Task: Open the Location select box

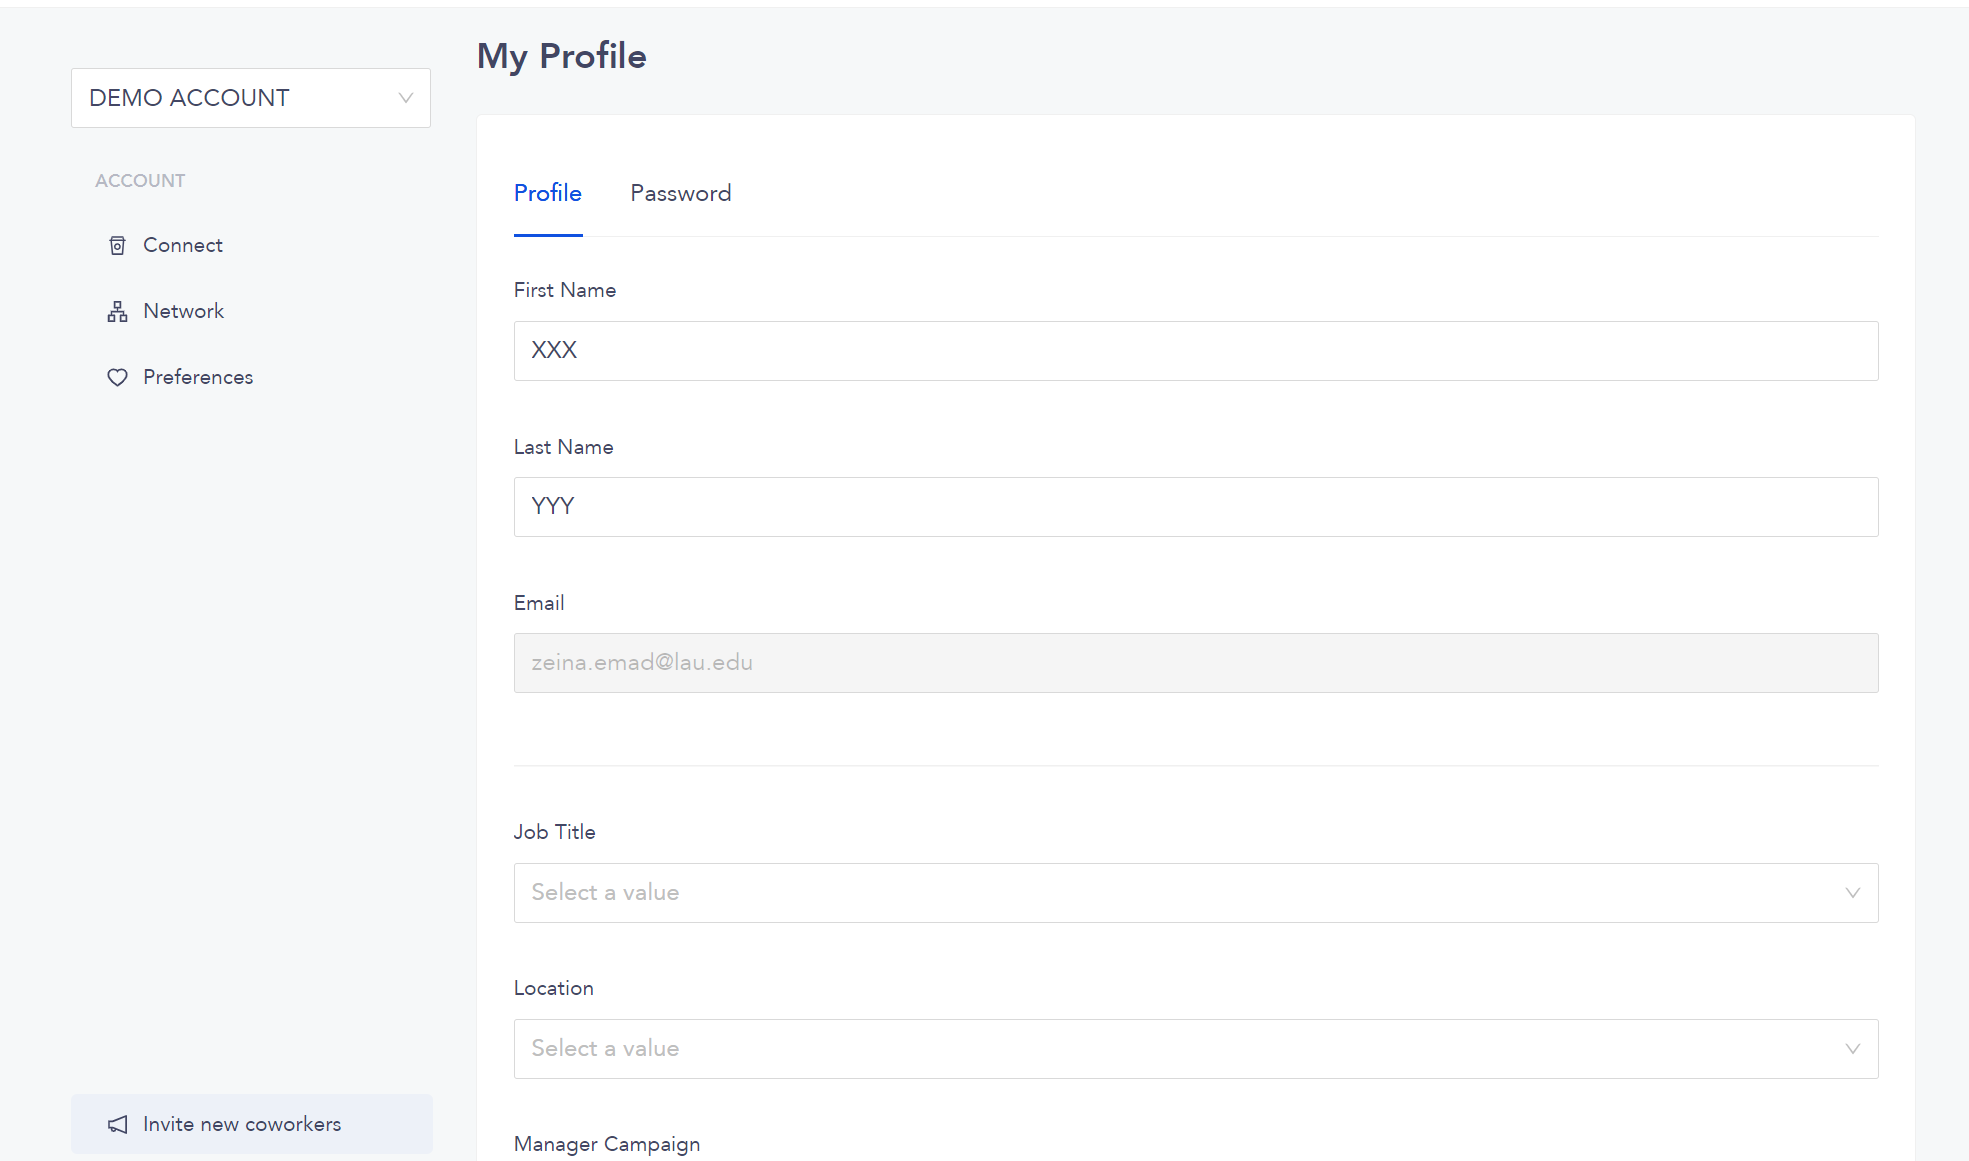Action: (x=1196, y=1049)
